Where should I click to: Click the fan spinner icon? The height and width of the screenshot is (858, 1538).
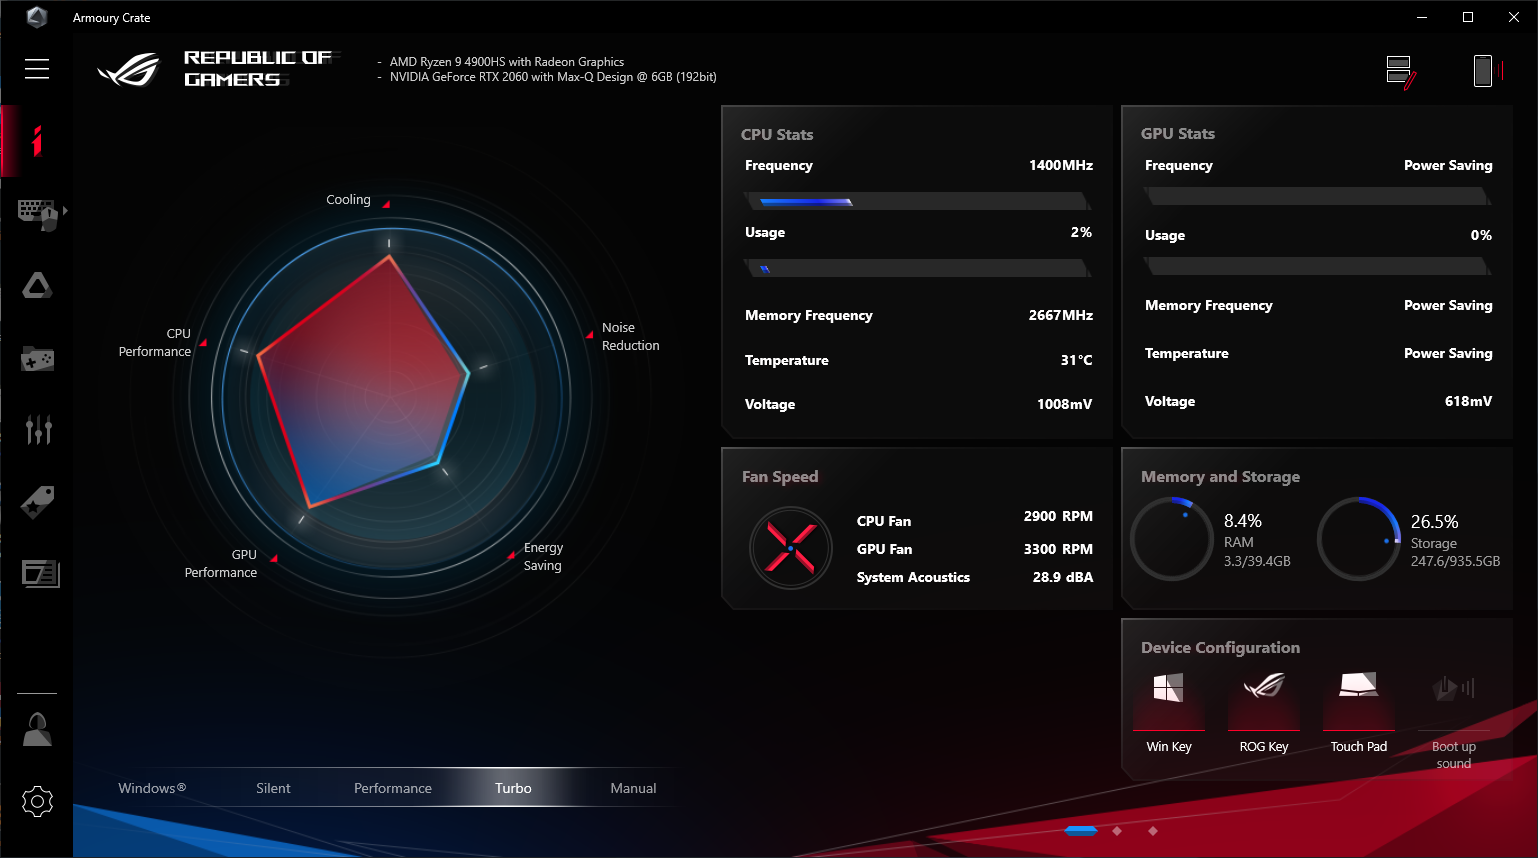coord(790,548)
